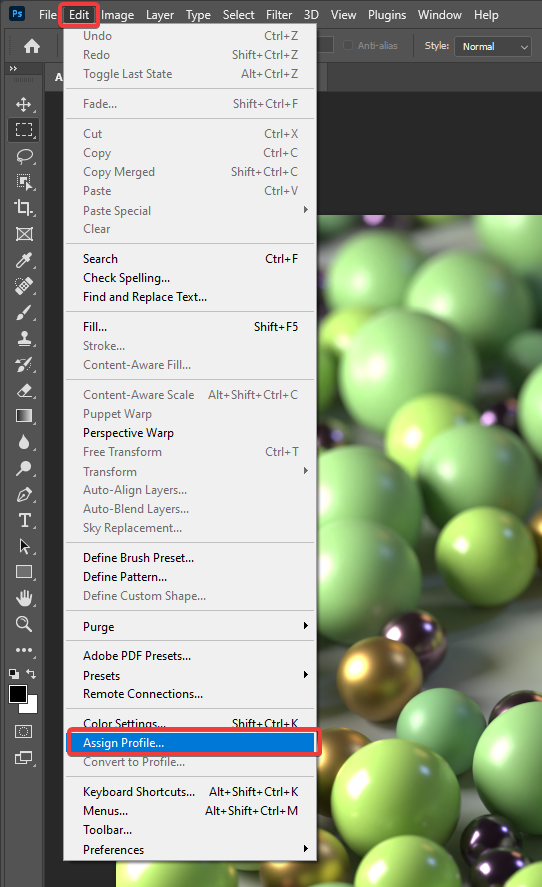
Task: Select the Lasso tool
Action: 24,156
